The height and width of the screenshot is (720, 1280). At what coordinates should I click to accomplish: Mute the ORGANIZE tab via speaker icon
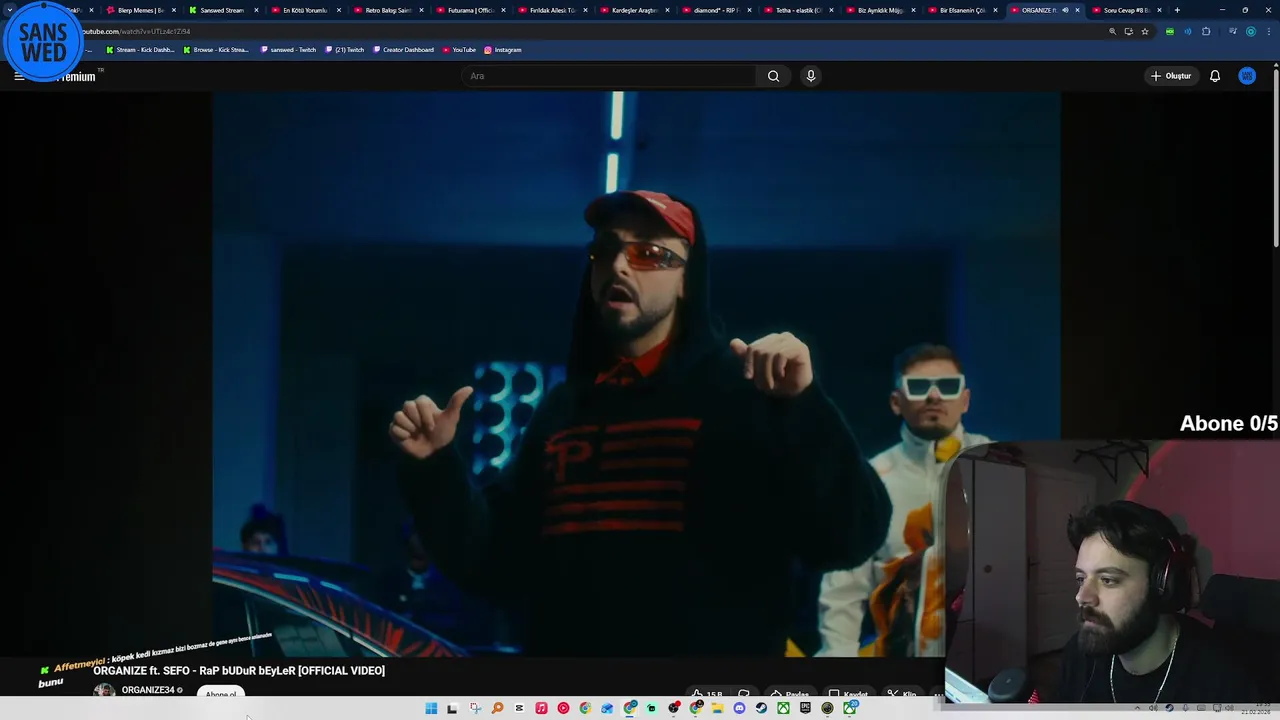[x=1065, y=10]
